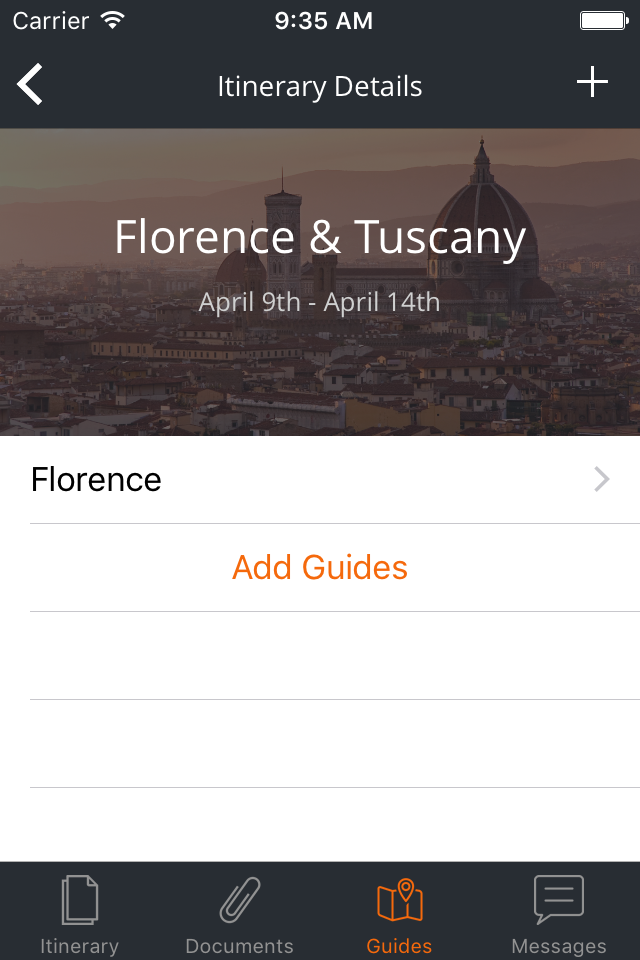Tap the Guides map pin icon

(x=399, y=900)
